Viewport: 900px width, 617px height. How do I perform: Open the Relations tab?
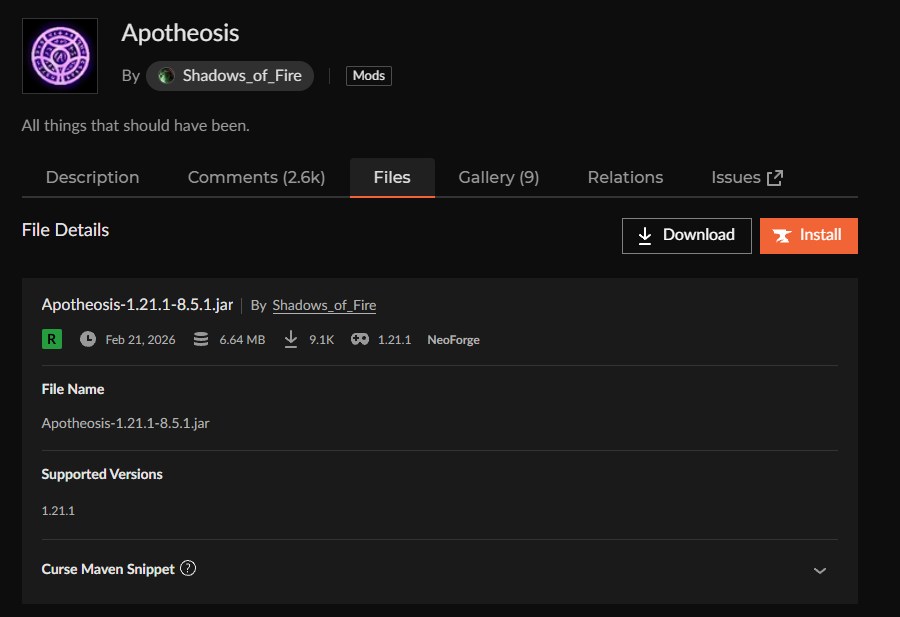[x=625, y=177]
